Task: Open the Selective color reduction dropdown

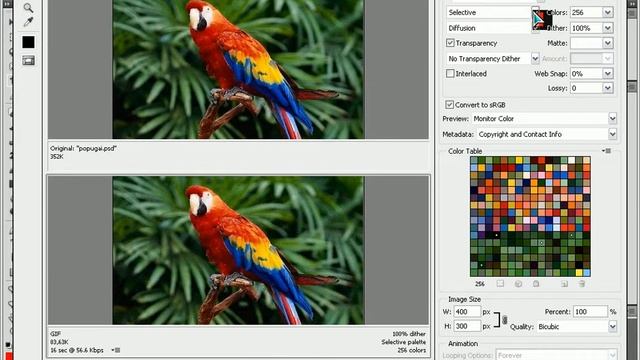Action: [x=493, y=12]
